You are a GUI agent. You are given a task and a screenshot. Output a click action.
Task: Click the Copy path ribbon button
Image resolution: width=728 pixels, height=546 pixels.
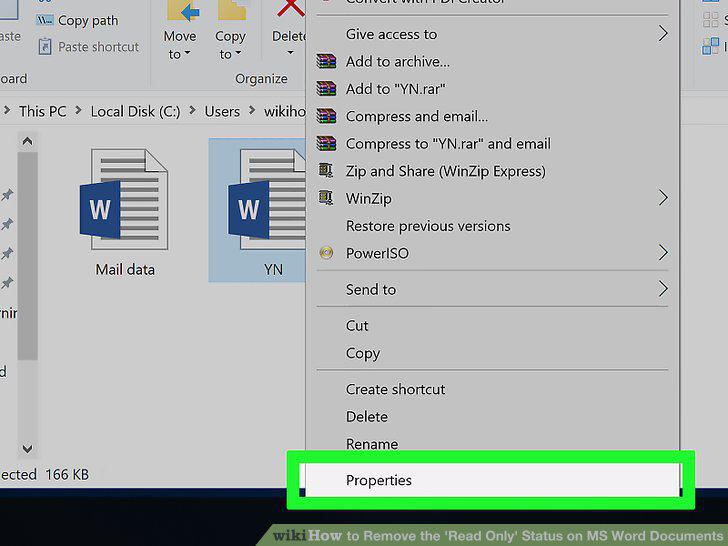coord(78,20)
